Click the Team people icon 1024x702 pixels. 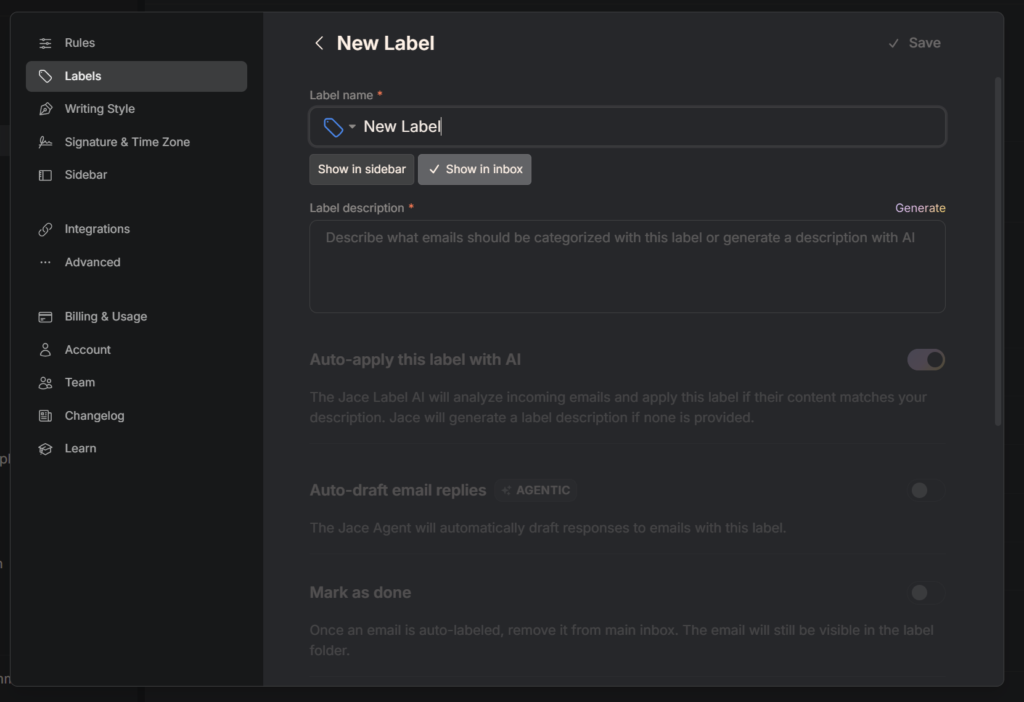tap(45, 383)
